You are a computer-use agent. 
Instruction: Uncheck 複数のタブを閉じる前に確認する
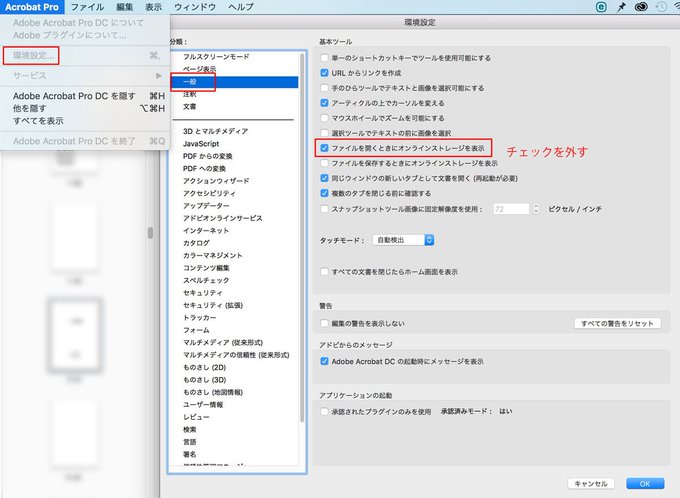click(324, 193)
